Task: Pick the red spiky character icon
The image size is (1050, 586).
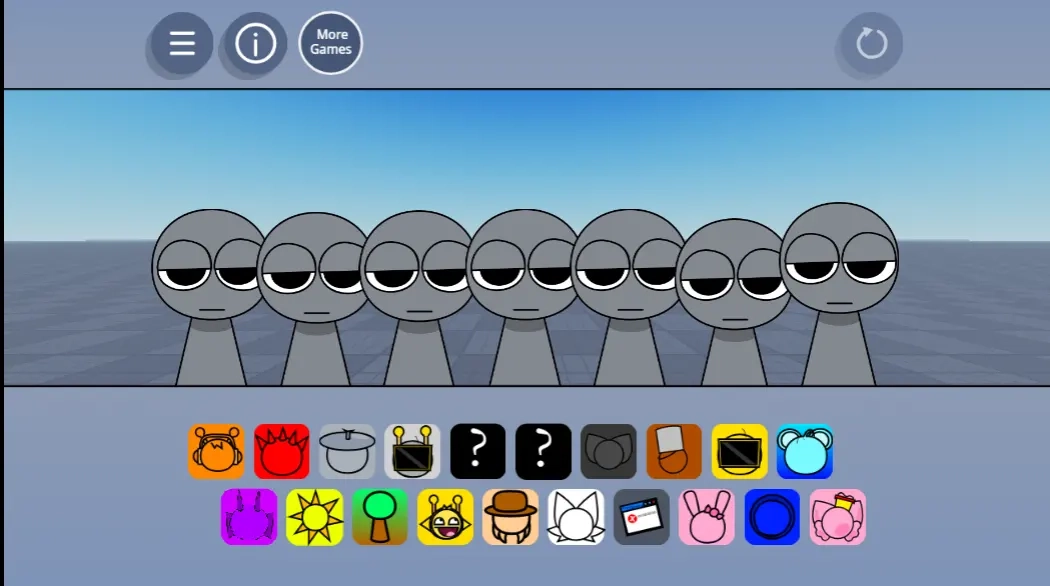Action: coord(282,451)
